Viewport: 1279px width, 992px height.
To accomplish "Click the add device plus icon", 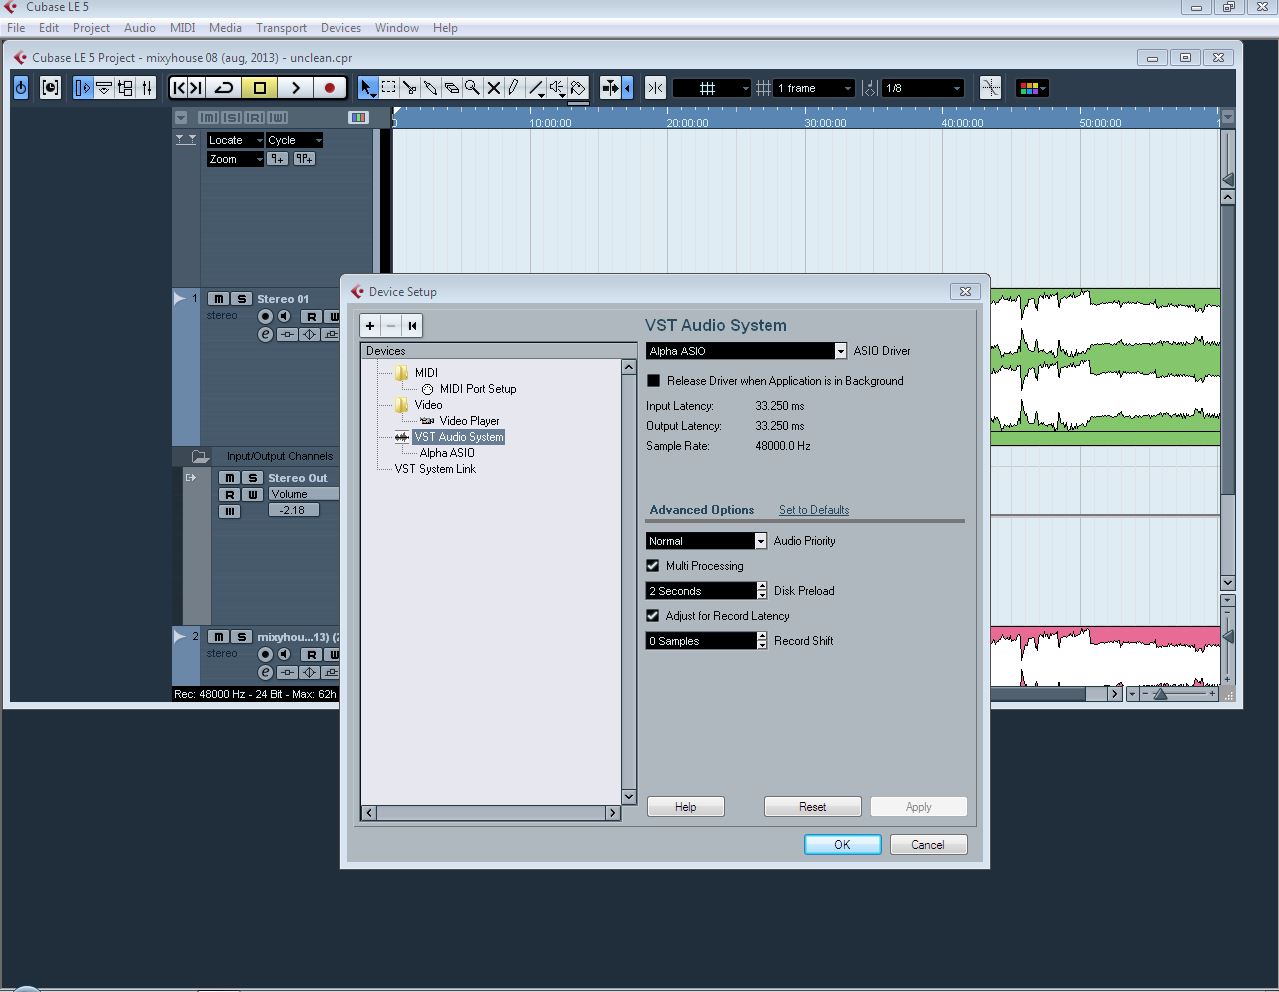I will [370, 325].
